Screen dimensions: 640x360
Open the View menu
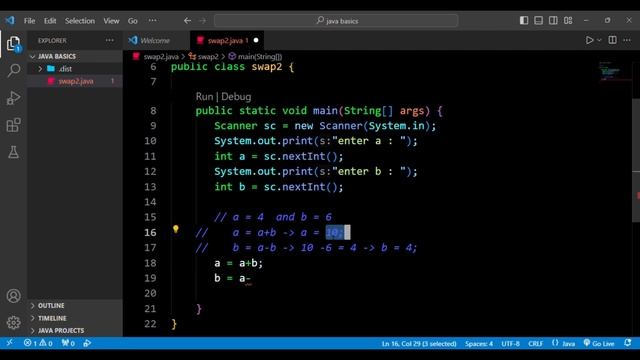[111, 21]
